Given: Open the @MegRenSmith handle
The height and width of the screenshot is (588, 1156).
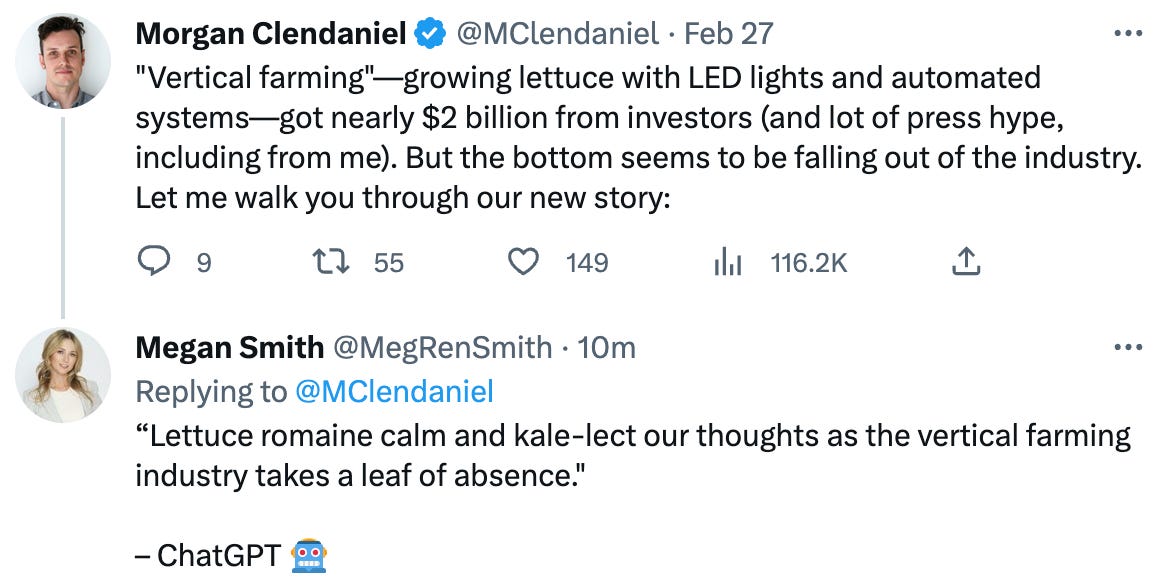Looking at the screenshot, I should coord(442,348).
